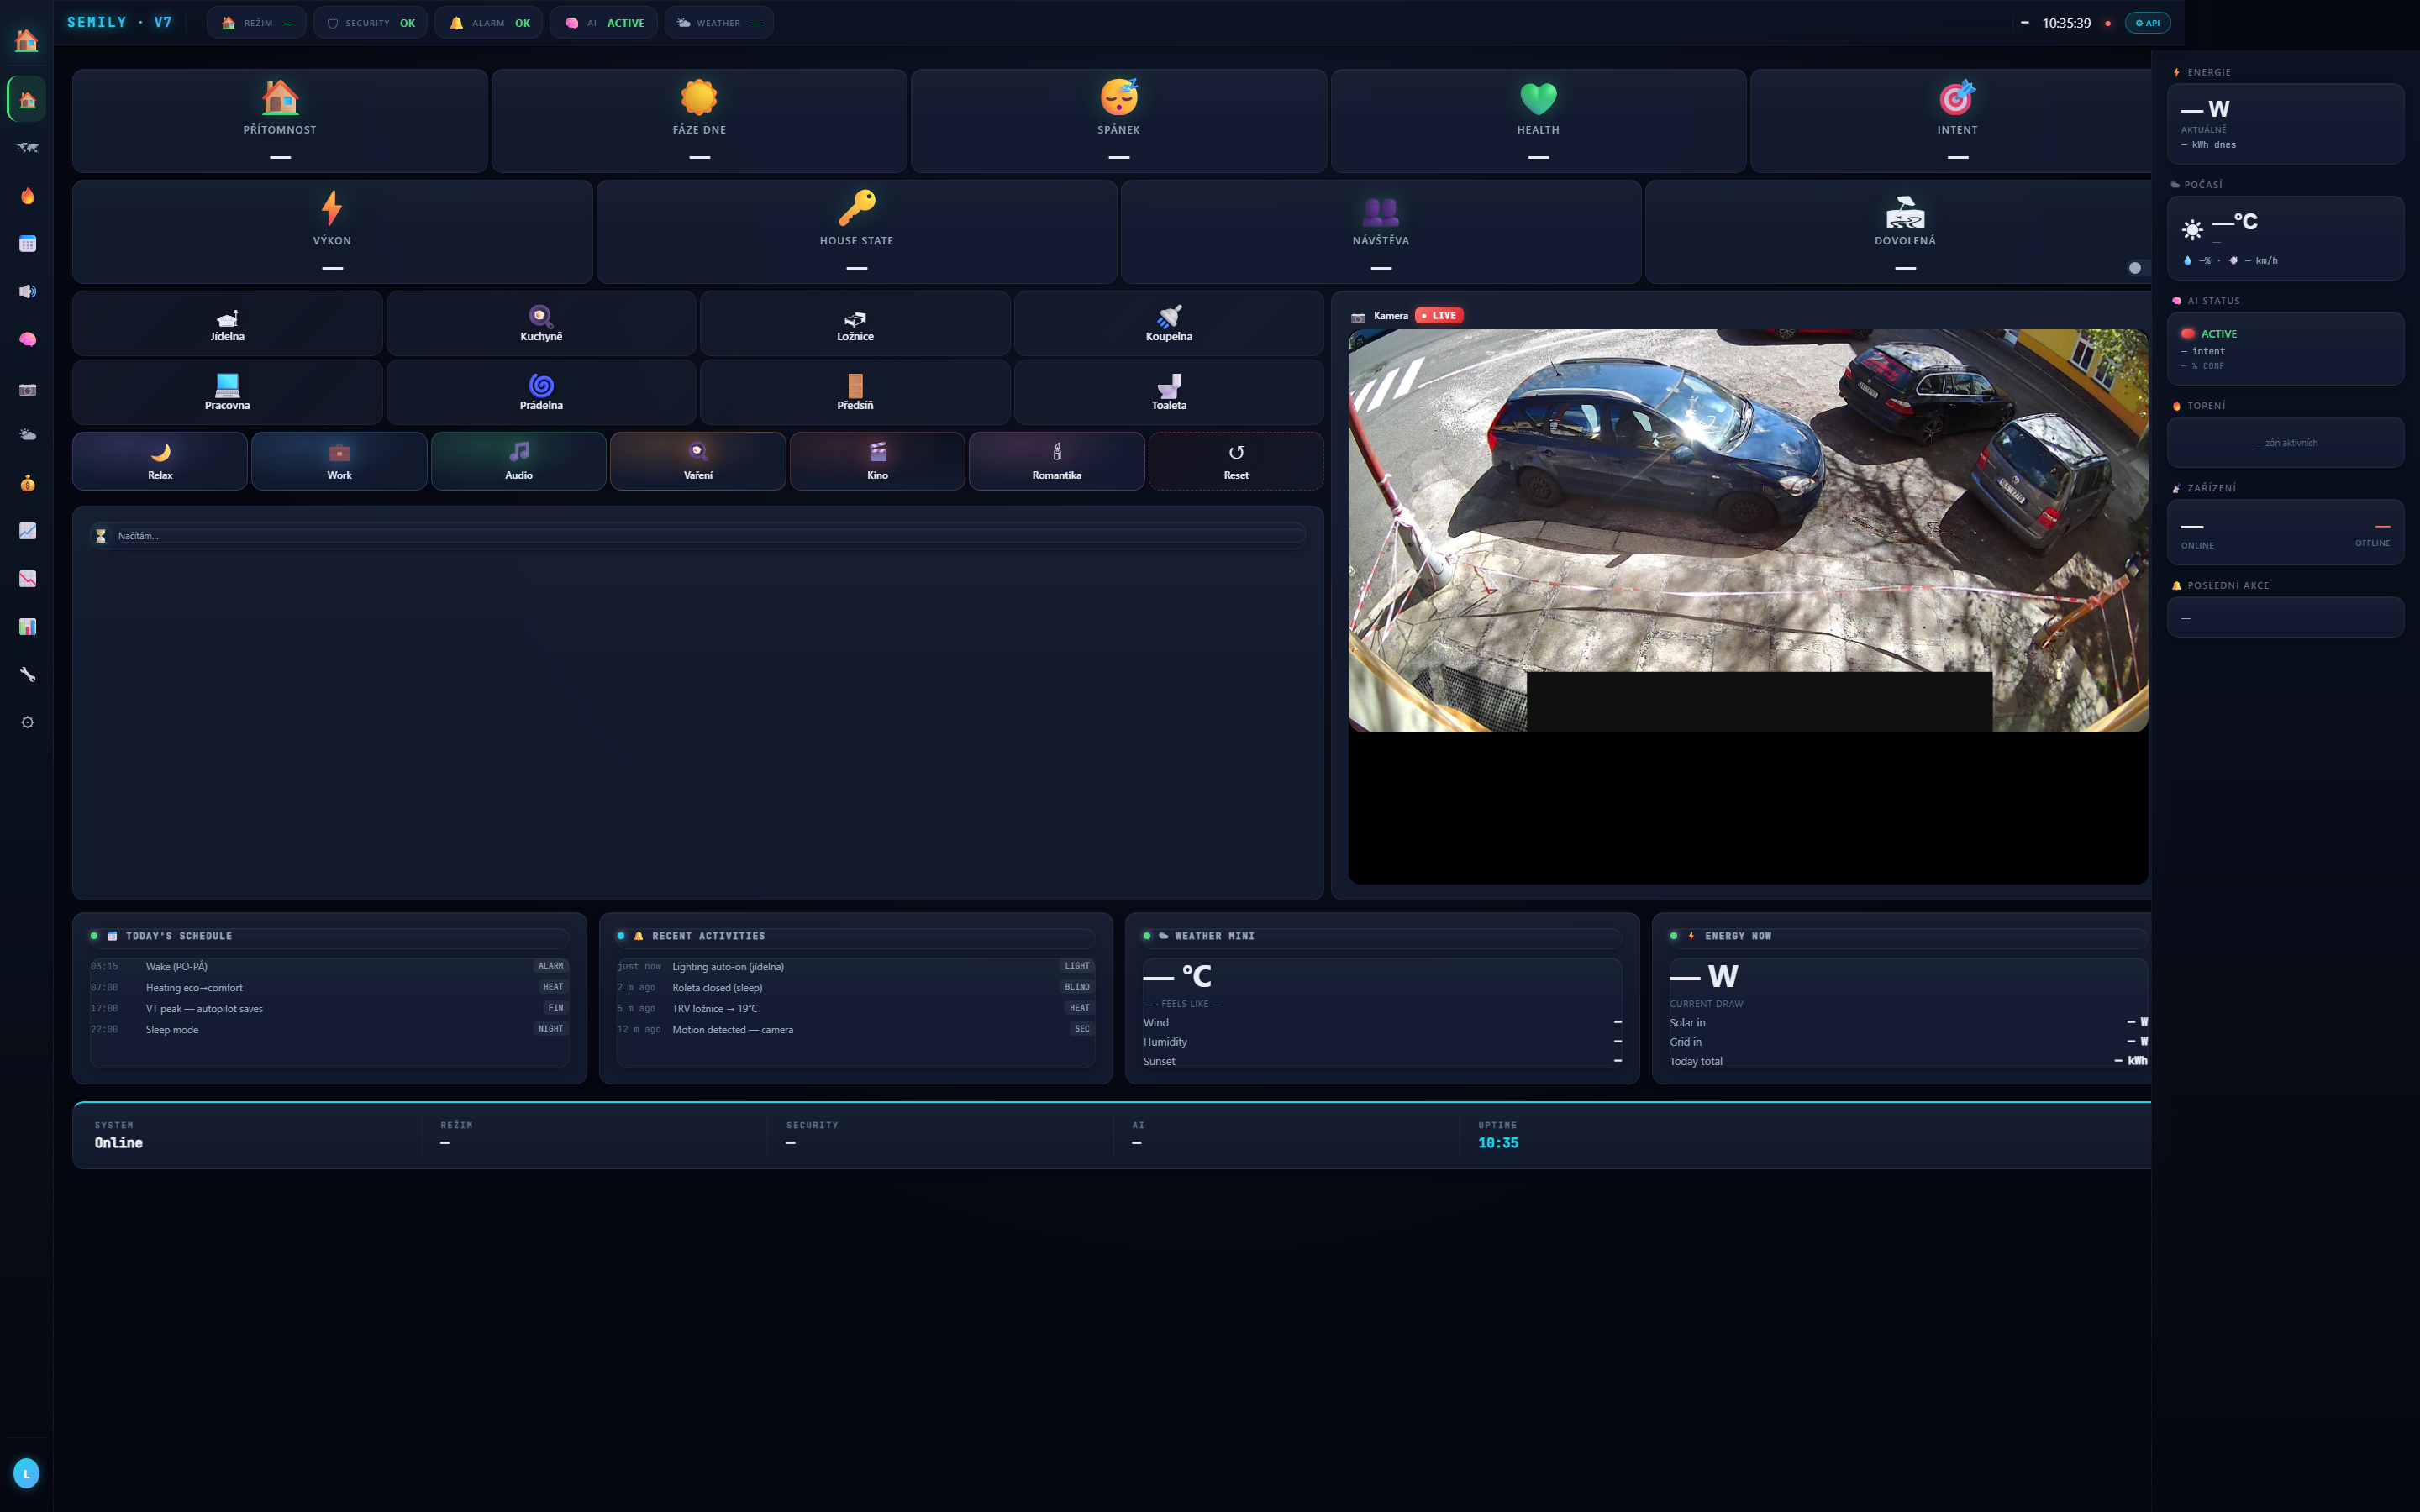This screenshot has width=2420, height=1512.
Task: Open the weather cloud sidebar icon
Action: pos(27,435)
